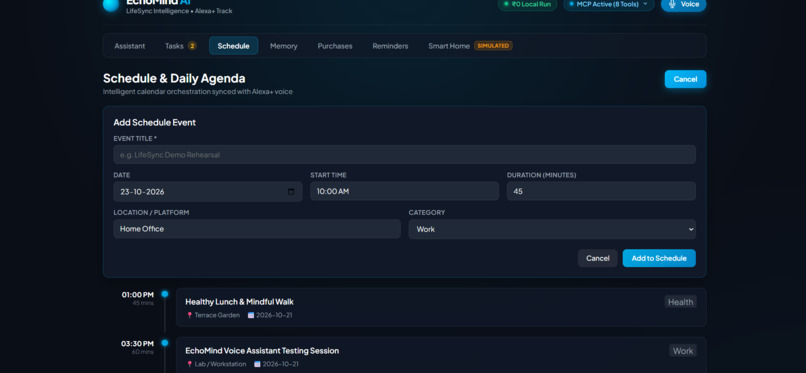This screenshot has height=373, width=806.
Task: Click Add to Schedule button
Action: [x=659, y=258]
